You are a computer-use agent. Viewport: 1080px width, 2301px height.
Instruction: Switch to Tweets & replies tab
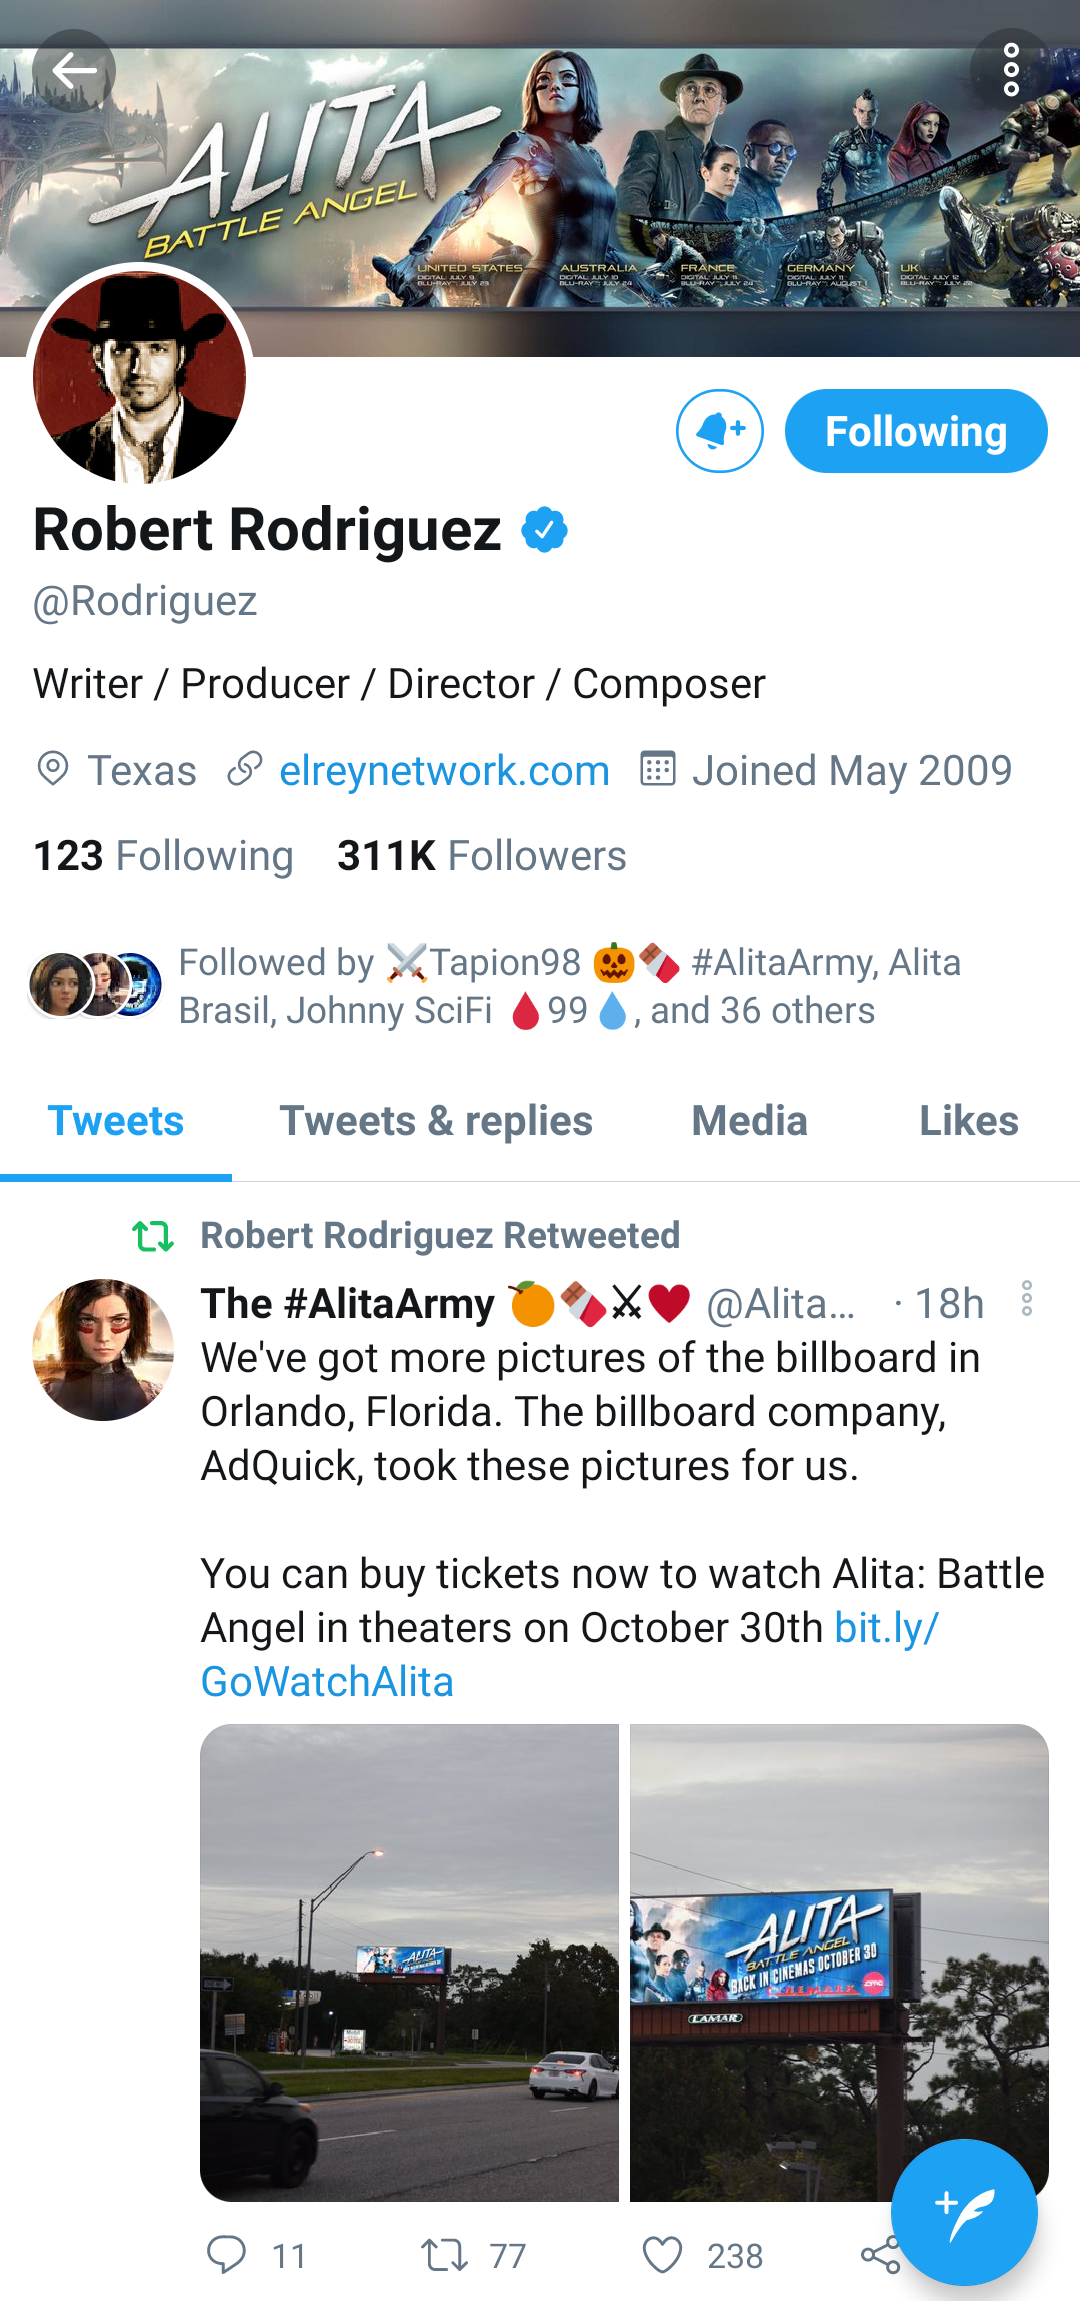click(x=436, y=1121)
